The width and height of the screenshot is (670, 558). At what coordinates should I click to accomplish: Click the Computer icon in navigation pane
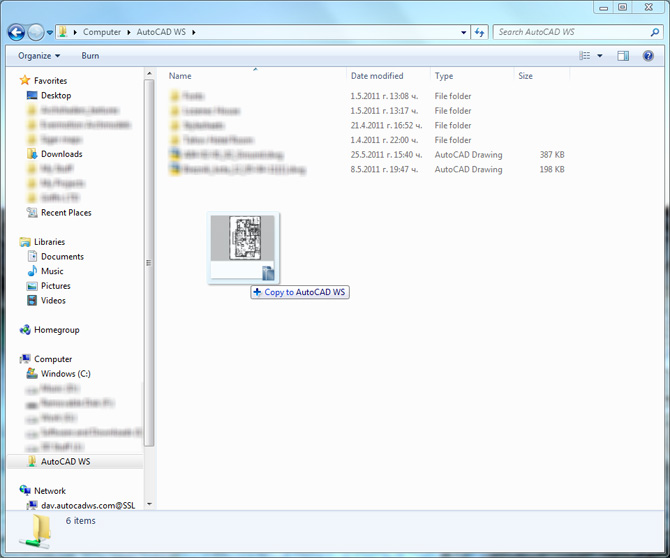(25, 359)
